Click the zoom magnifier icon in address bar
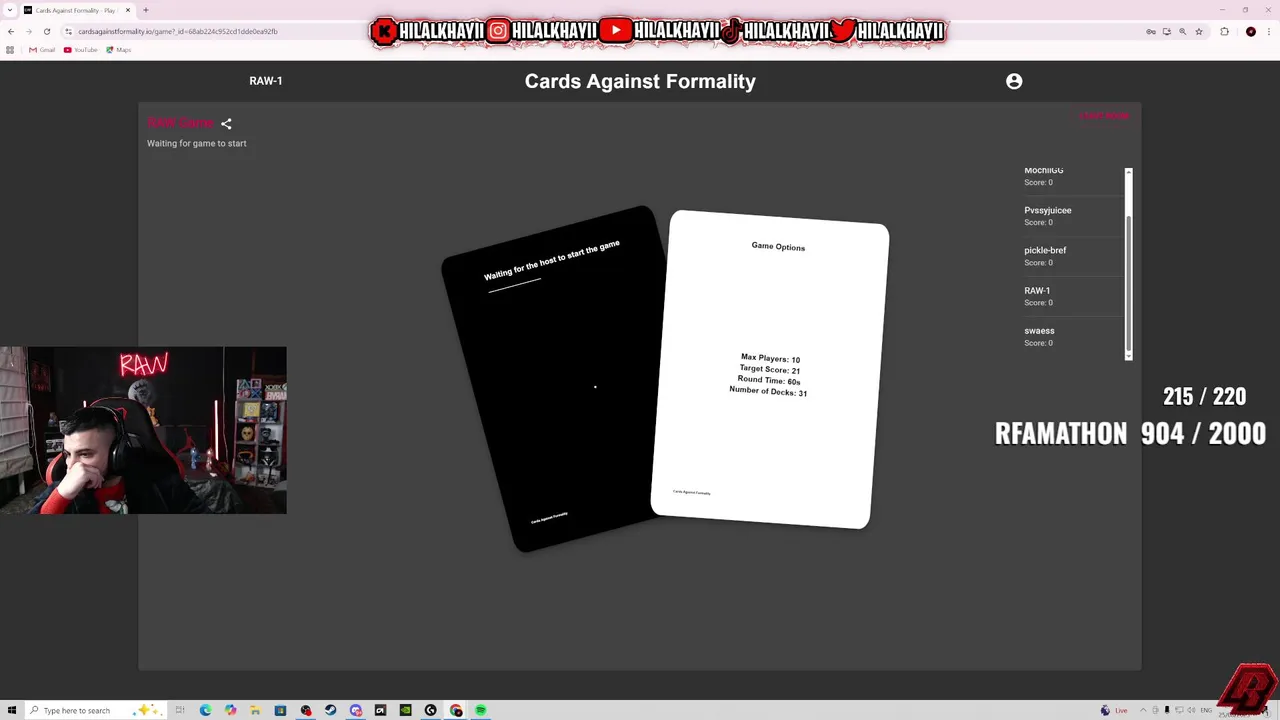Image resolution: width=1280 pixels, height=720 pixels. coord(1182,31)
